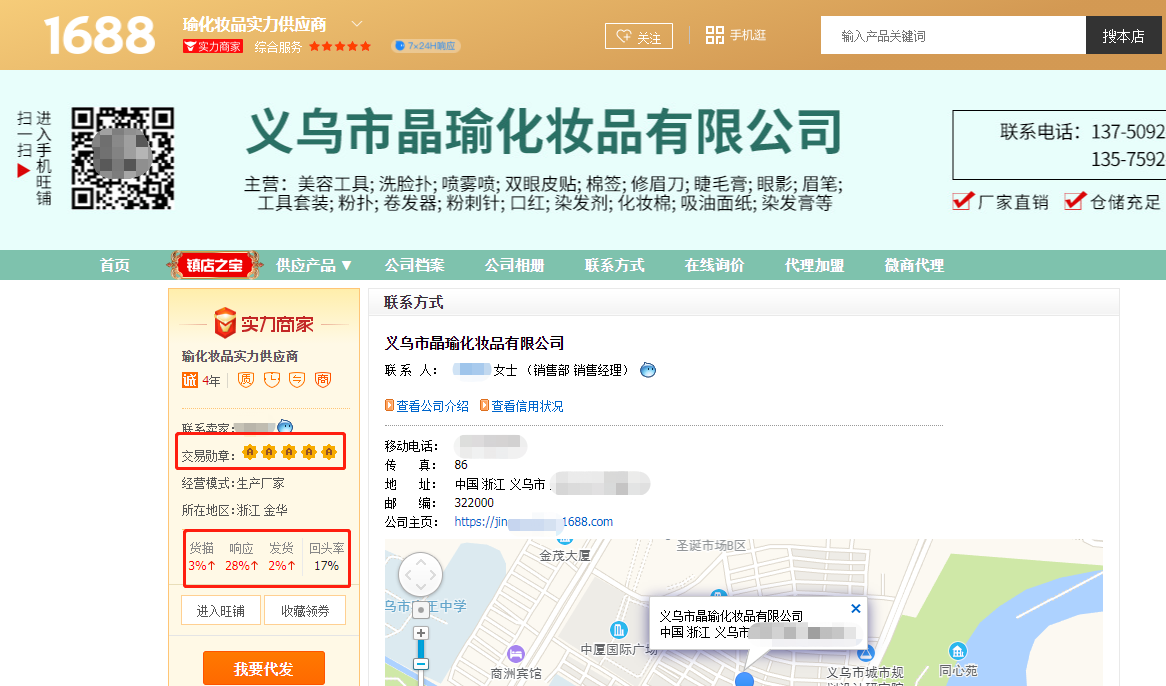Click the 发货 2% rating value
This screenshot has width=1166, height=686.
pyautogui.click(x=282, y=566)
